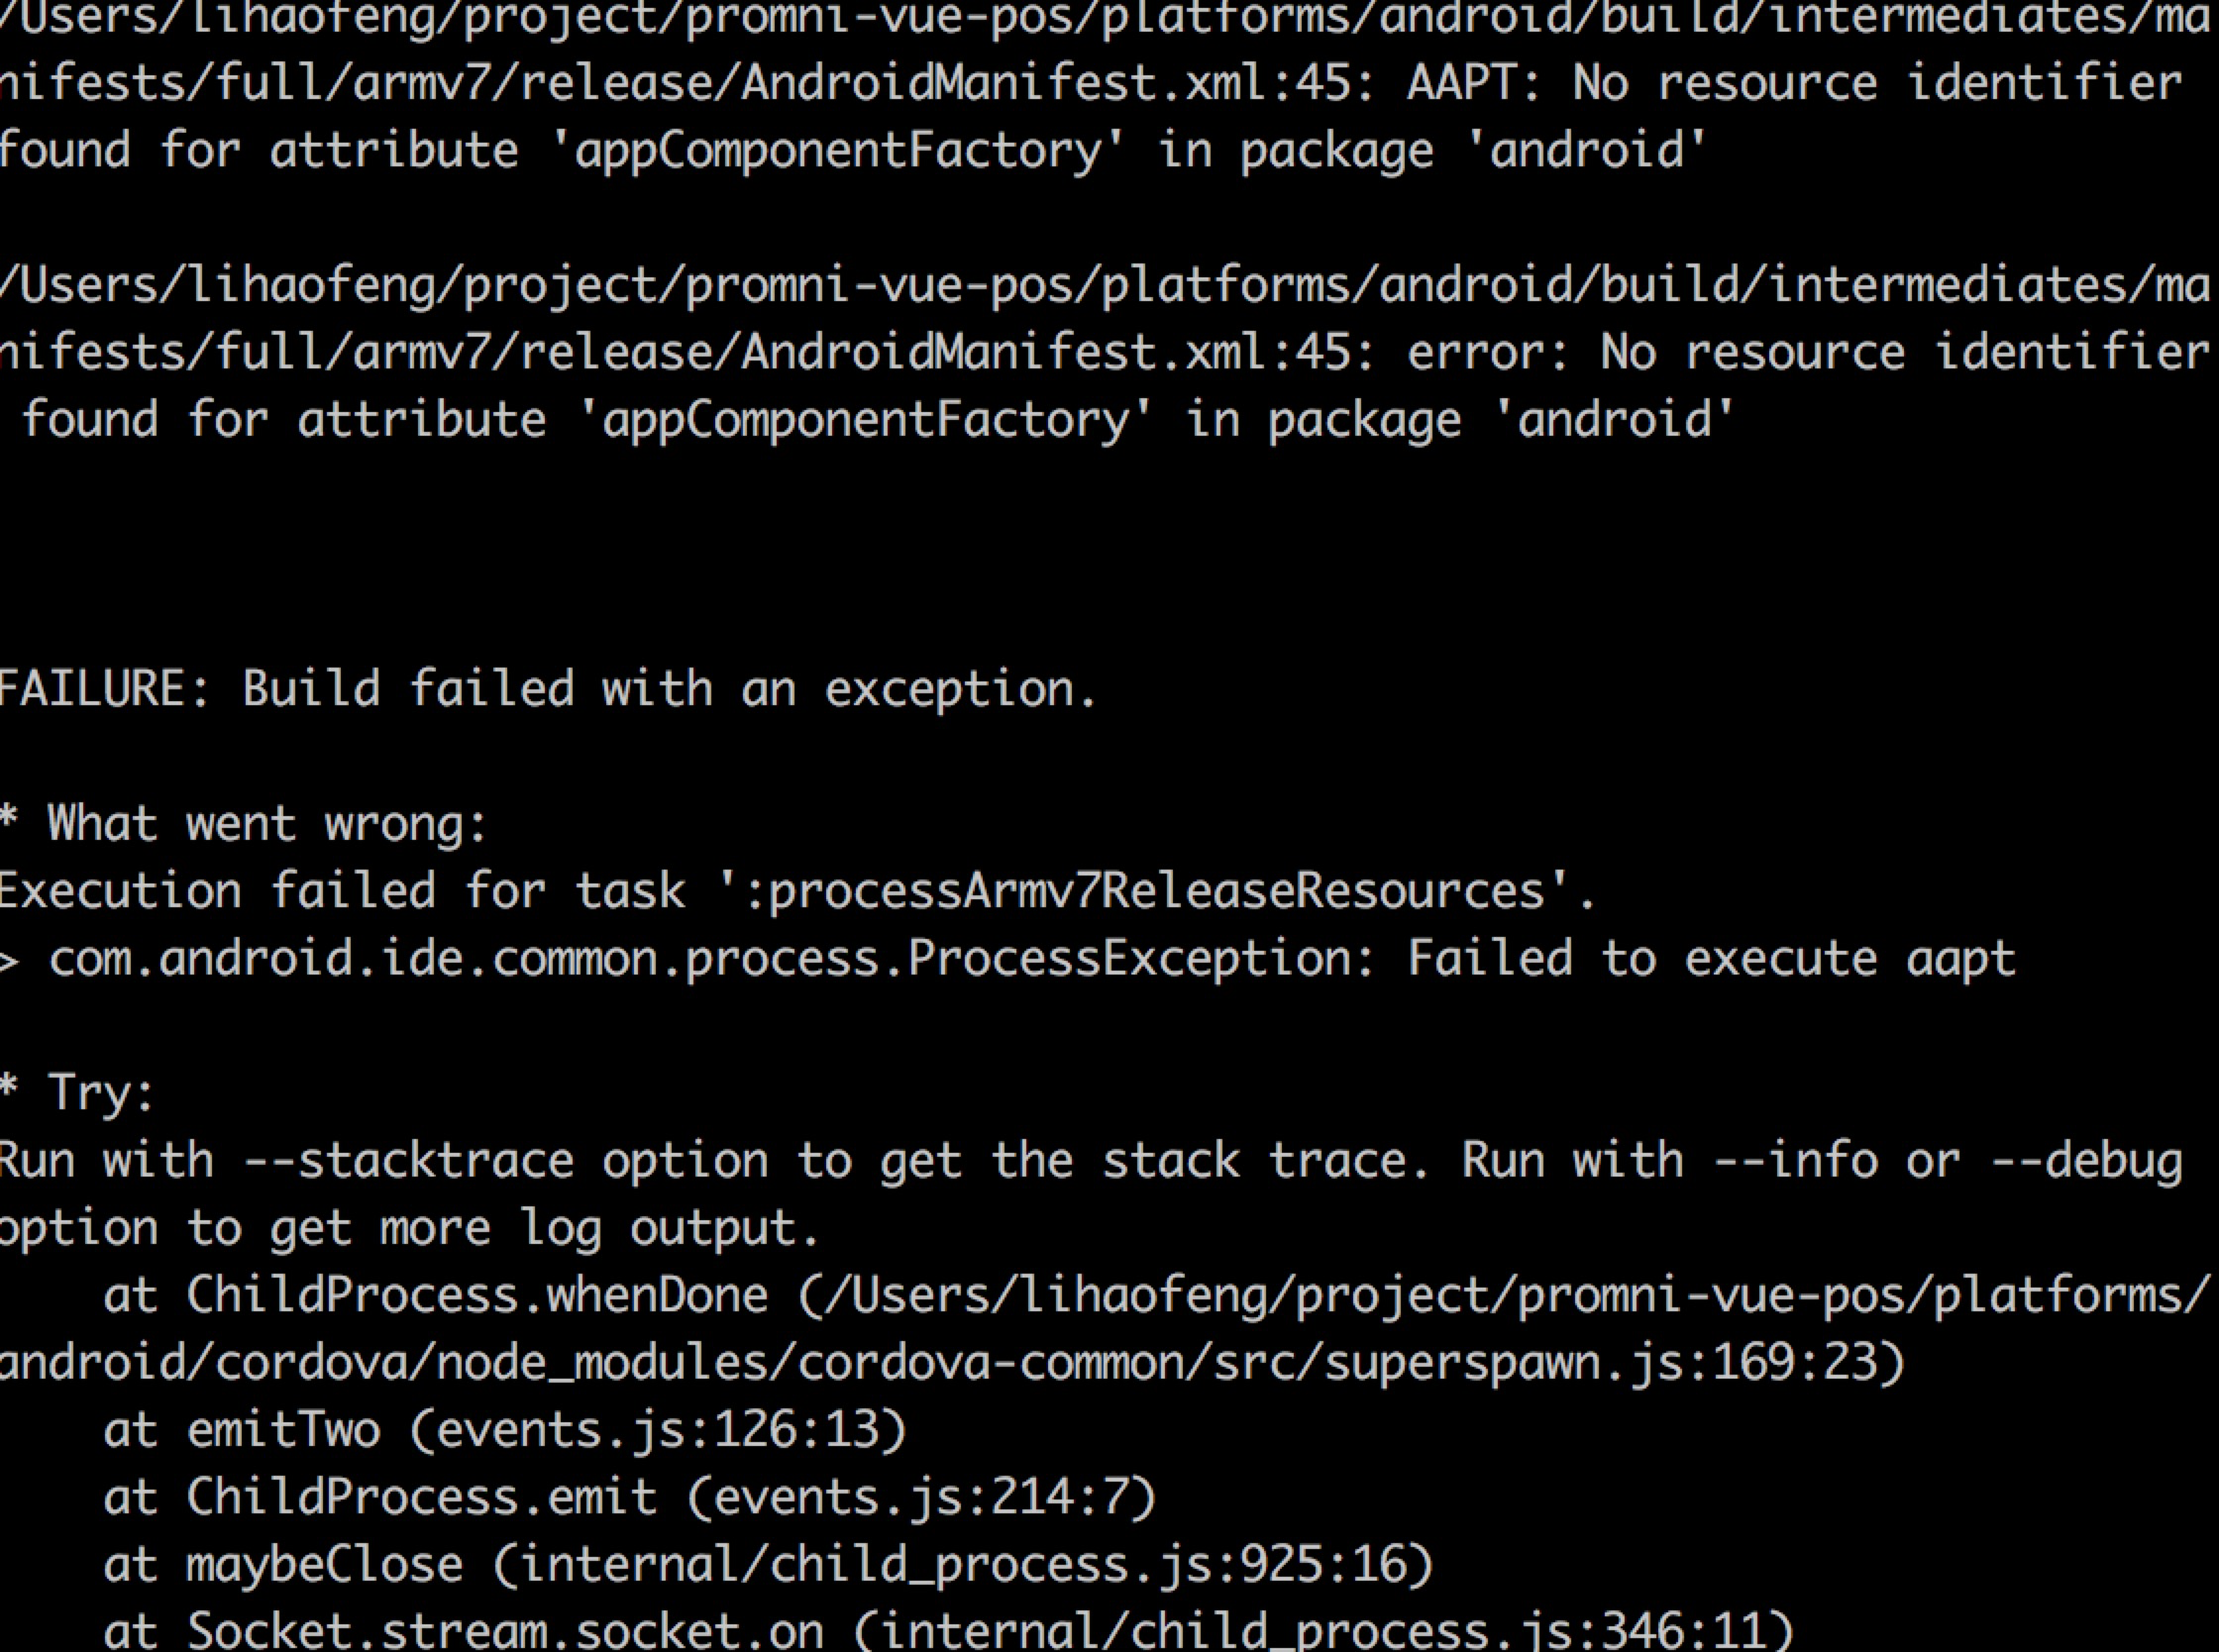Click the "What went wrong:" heading
2219x1652 pixels.
pos(266,824)
